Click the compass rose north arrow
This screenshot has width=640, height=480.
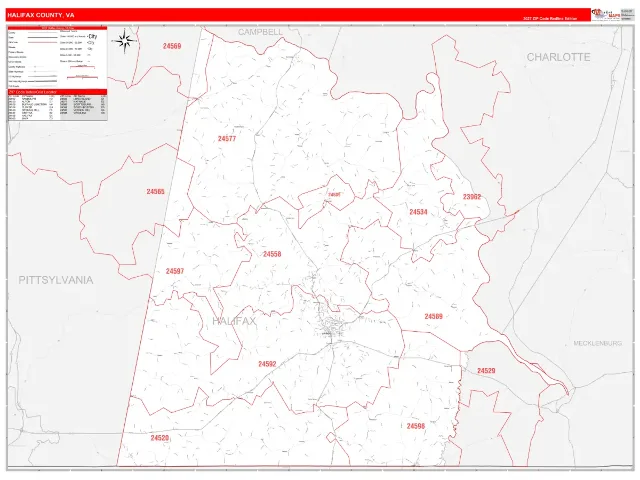click(124, 41)
